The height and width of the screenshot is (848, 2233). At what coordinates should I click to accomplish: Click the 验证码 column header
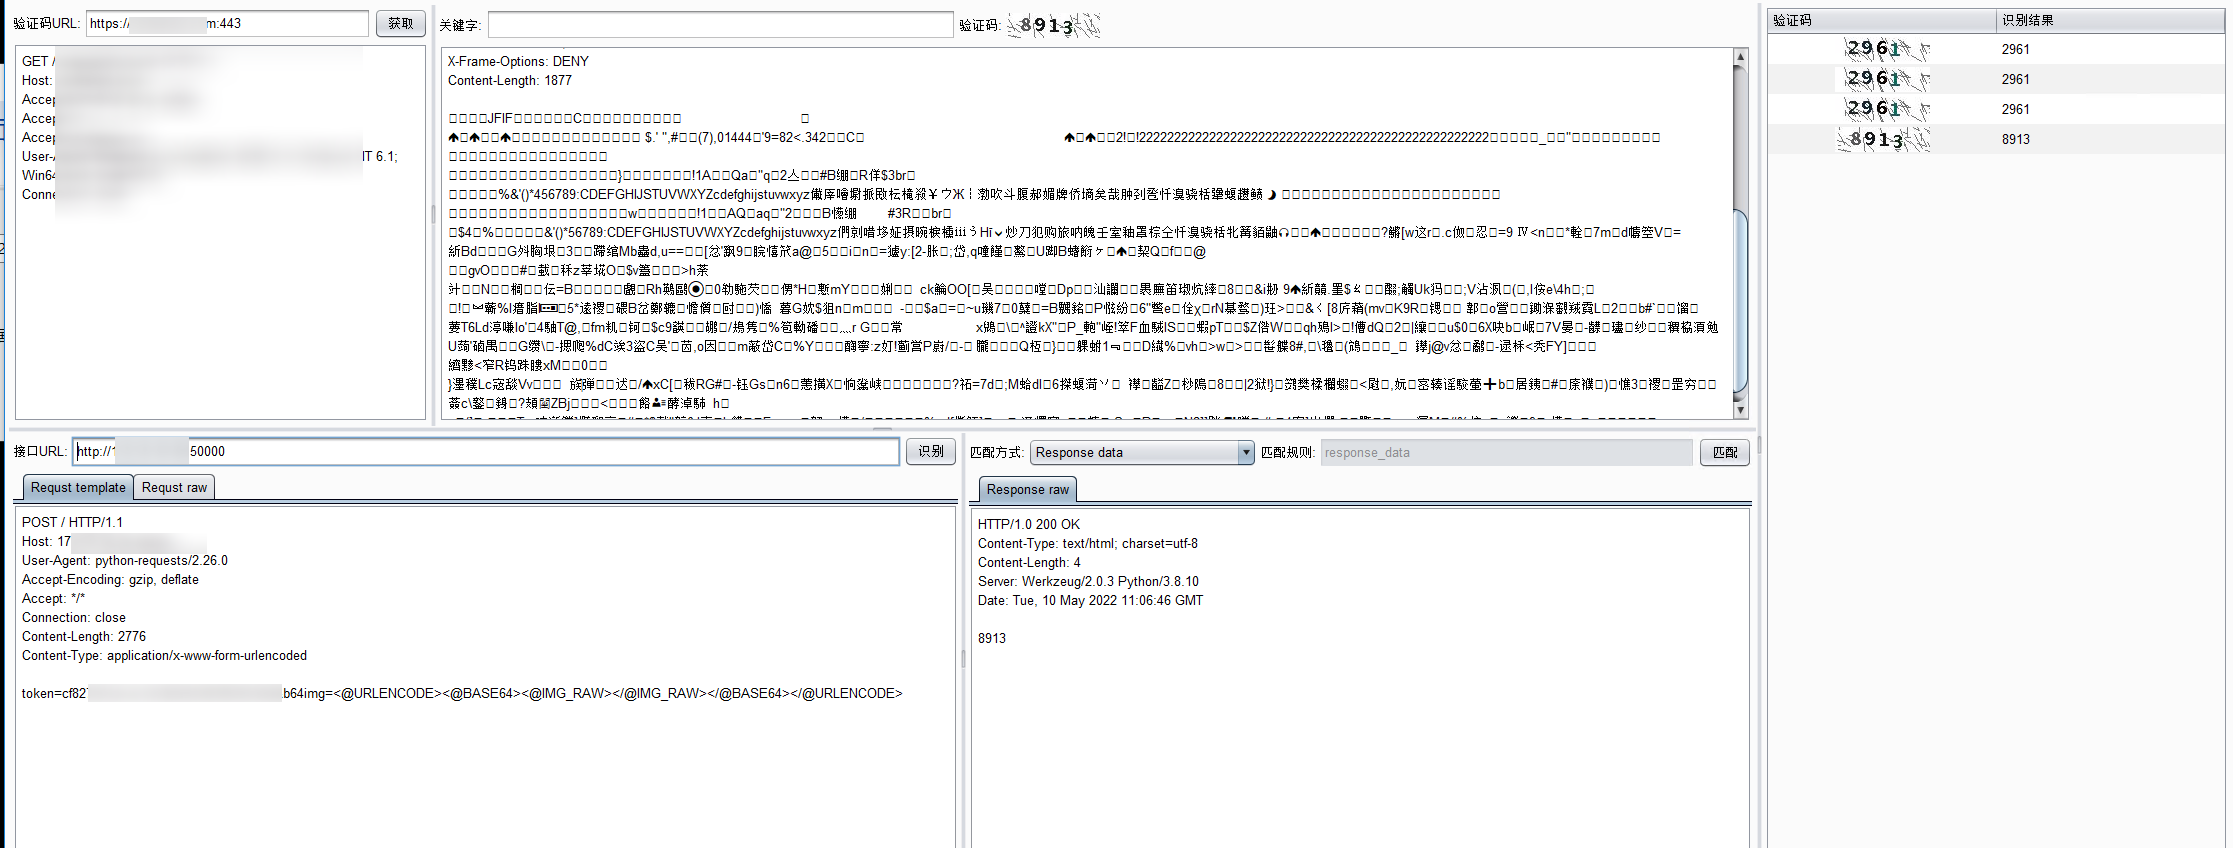tap(1880, 20)
